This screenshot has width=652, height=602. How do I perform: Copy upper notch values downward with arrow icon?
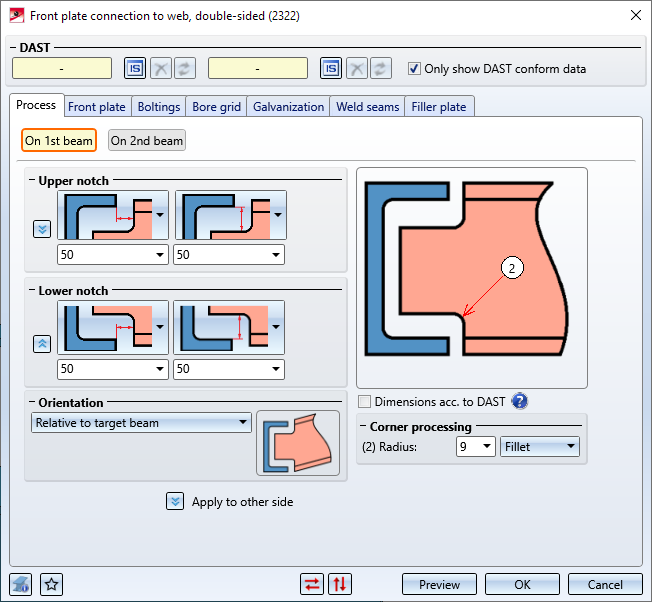[42, 229]
